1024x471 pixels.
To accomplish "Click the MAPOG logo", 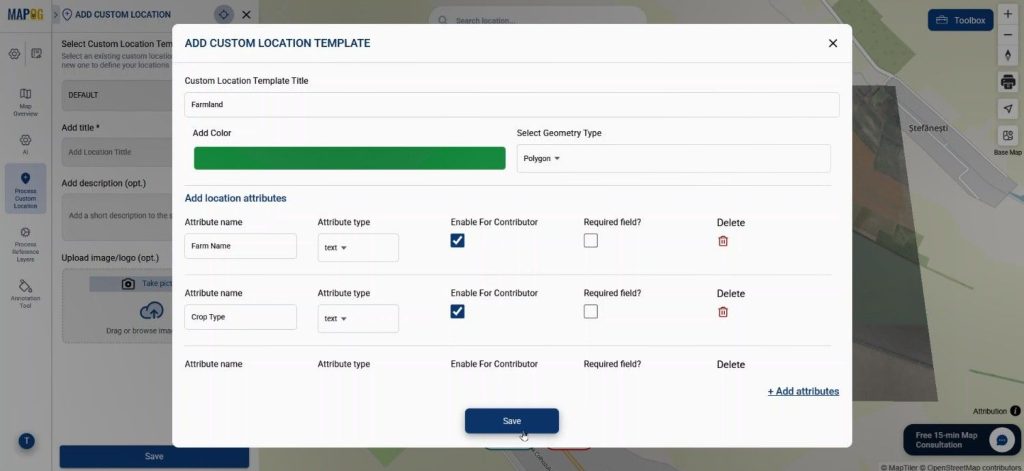I will pyautogui.click(x=25, y=14).
